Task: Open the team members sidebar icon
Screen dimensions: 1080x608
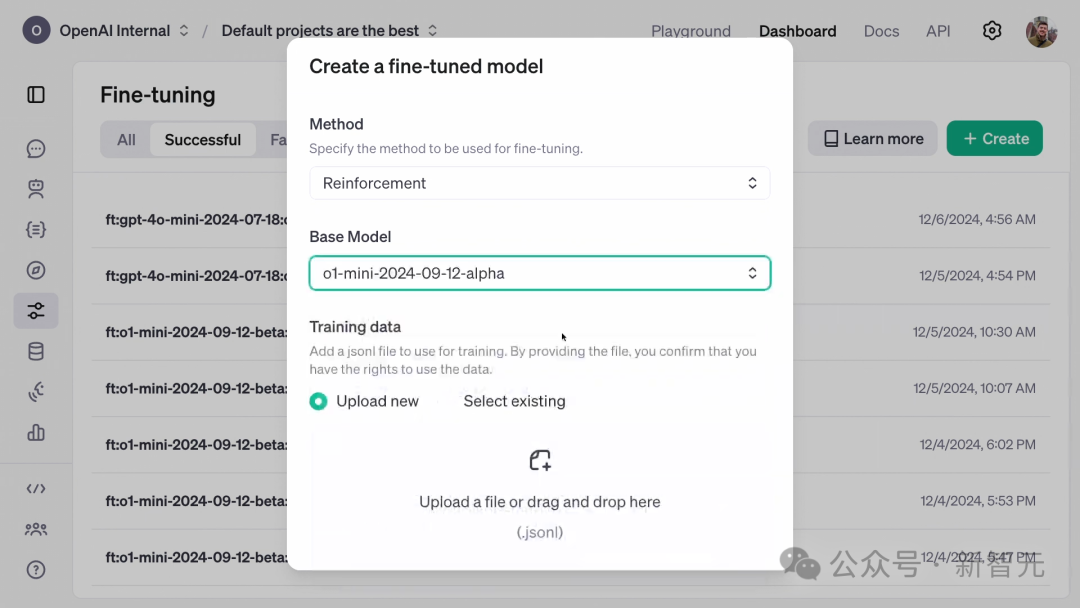Action: [36, 529]
